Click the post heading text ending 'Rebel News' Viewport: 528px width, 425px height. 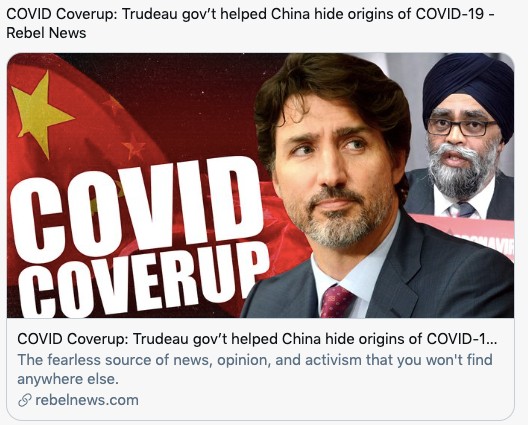click(x=250, y=24)
